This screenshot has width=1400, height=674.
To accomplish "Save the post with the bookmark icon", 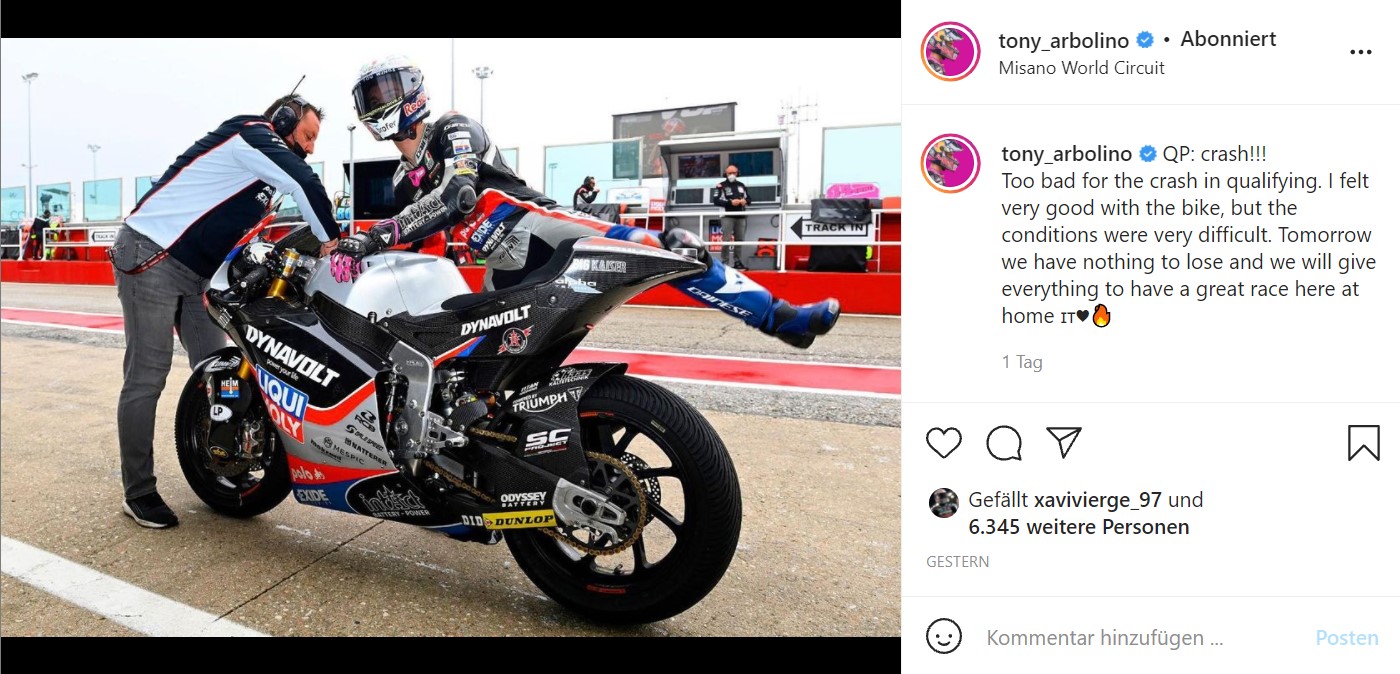I will pyautogui.click(x=1363, y=442).
